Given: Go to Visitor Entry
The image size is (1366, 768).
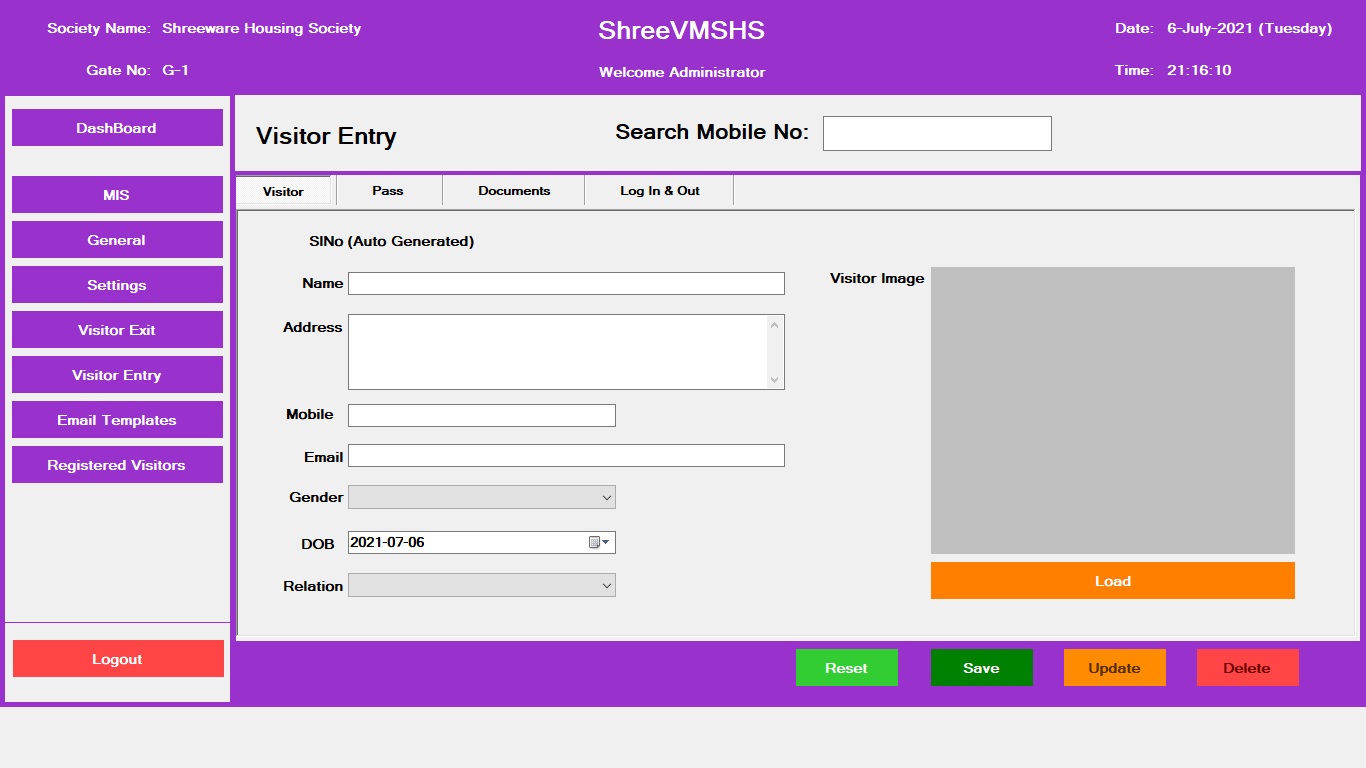Looking at the screenshot, I should (117, 375).
